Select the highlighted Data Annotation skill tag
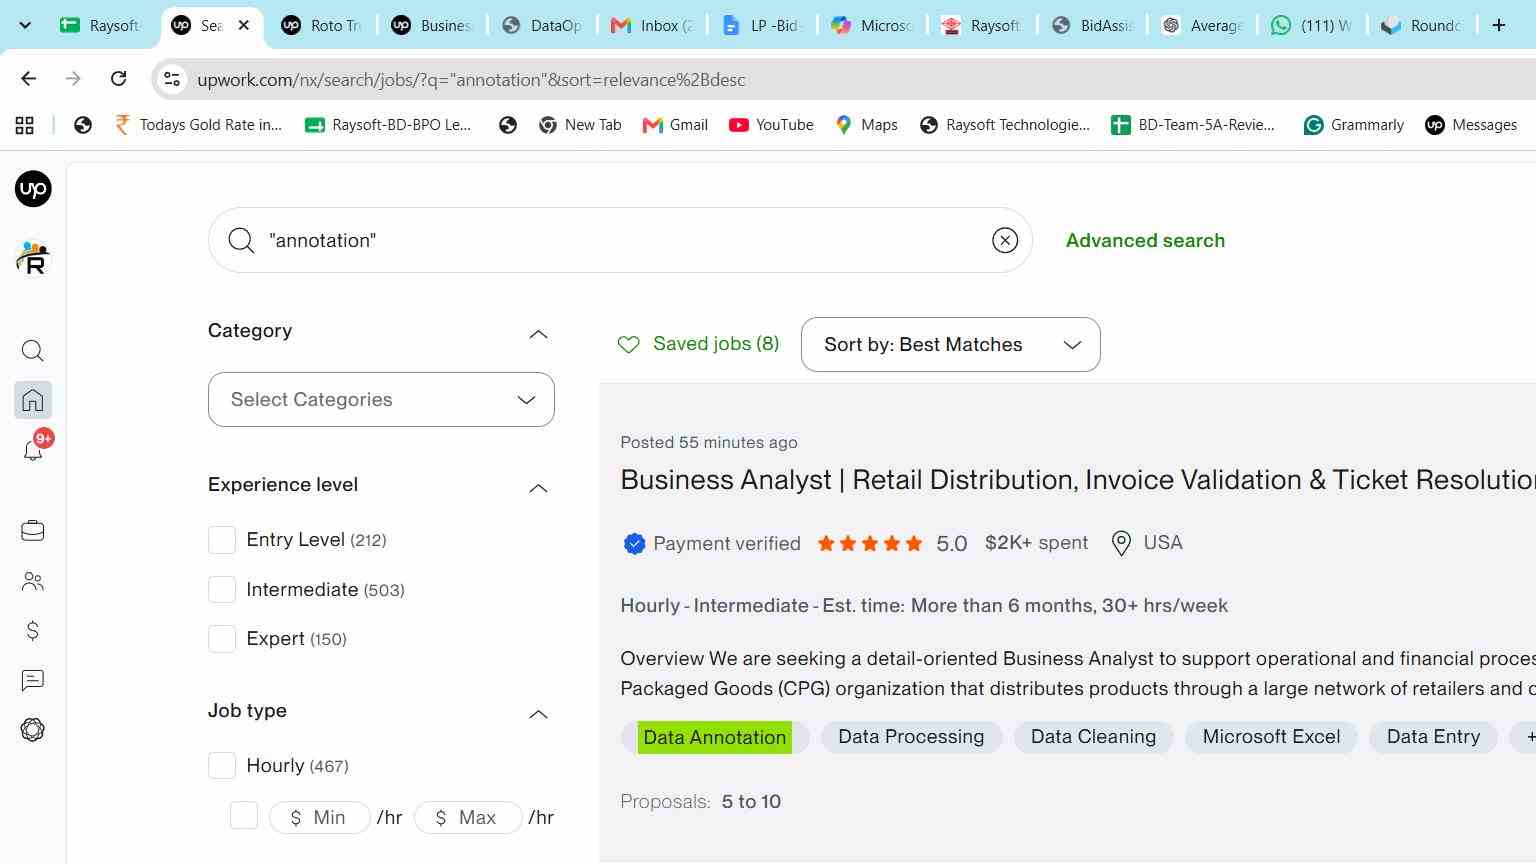1536x864 pixels. pyautogui.click(x=715, y=738)
